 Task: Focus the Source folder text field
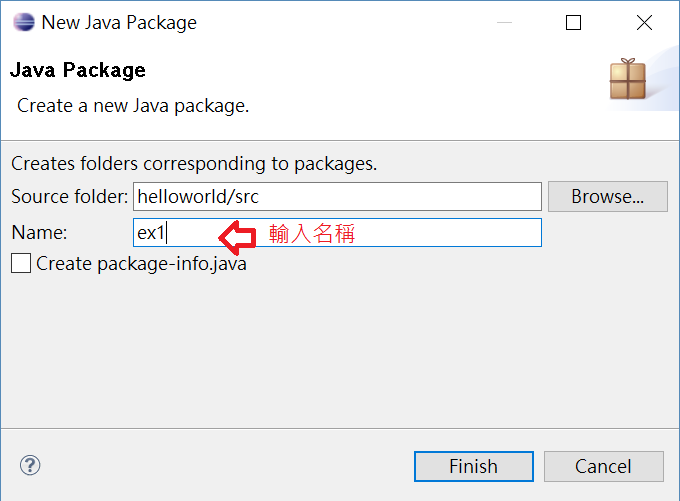point(337,196)
